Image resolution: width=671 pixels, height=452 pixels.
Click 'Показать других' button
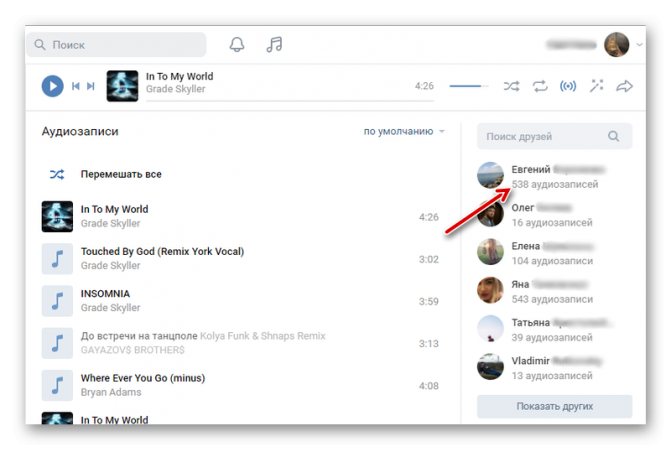click(x=554, y=406)
